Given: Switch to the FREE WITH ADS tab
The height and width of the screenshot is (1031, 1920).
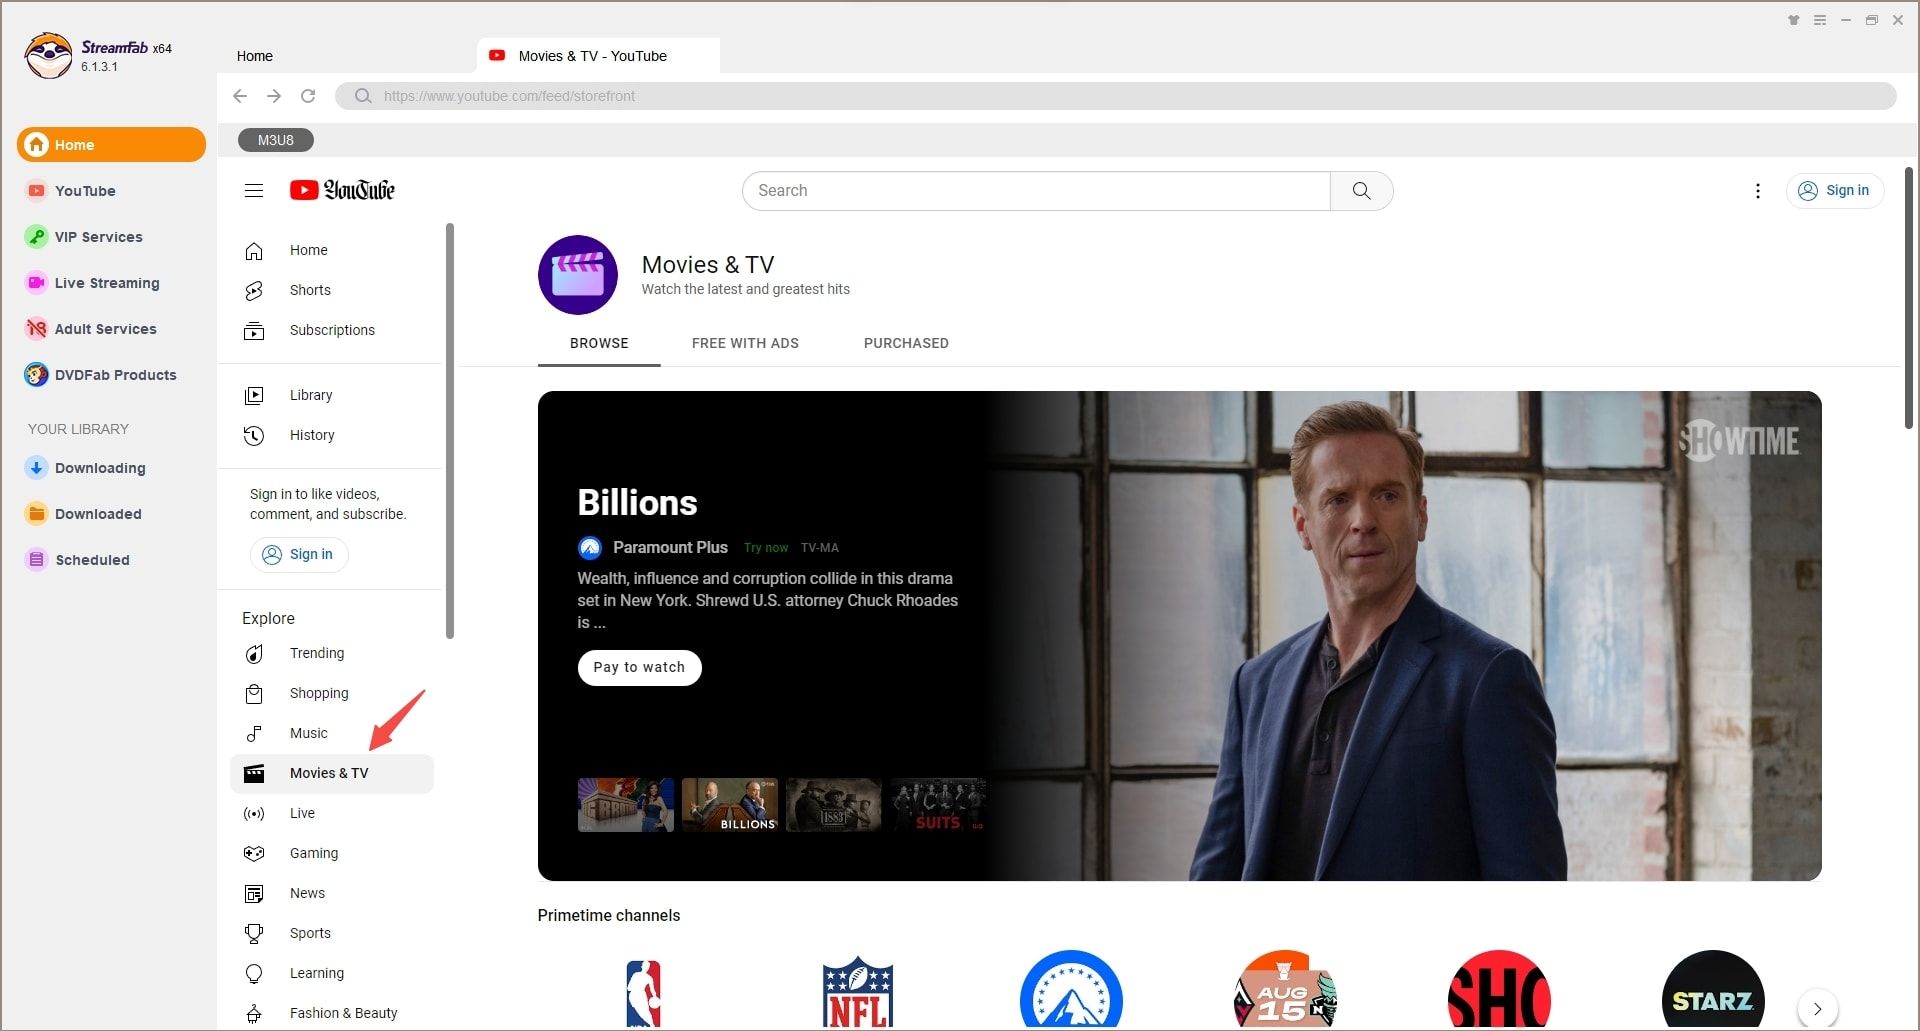Looking at the screenshot, I should click(x=745, y=343).
